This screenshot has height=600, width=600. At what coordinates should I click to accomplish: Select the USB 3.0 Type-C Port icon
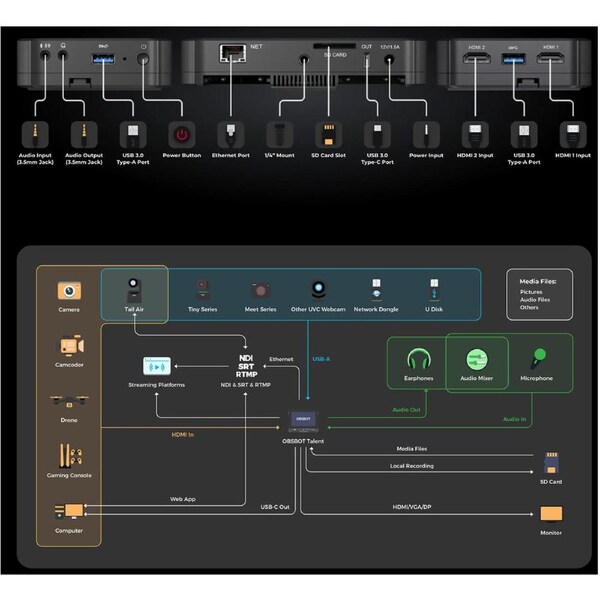377,135
